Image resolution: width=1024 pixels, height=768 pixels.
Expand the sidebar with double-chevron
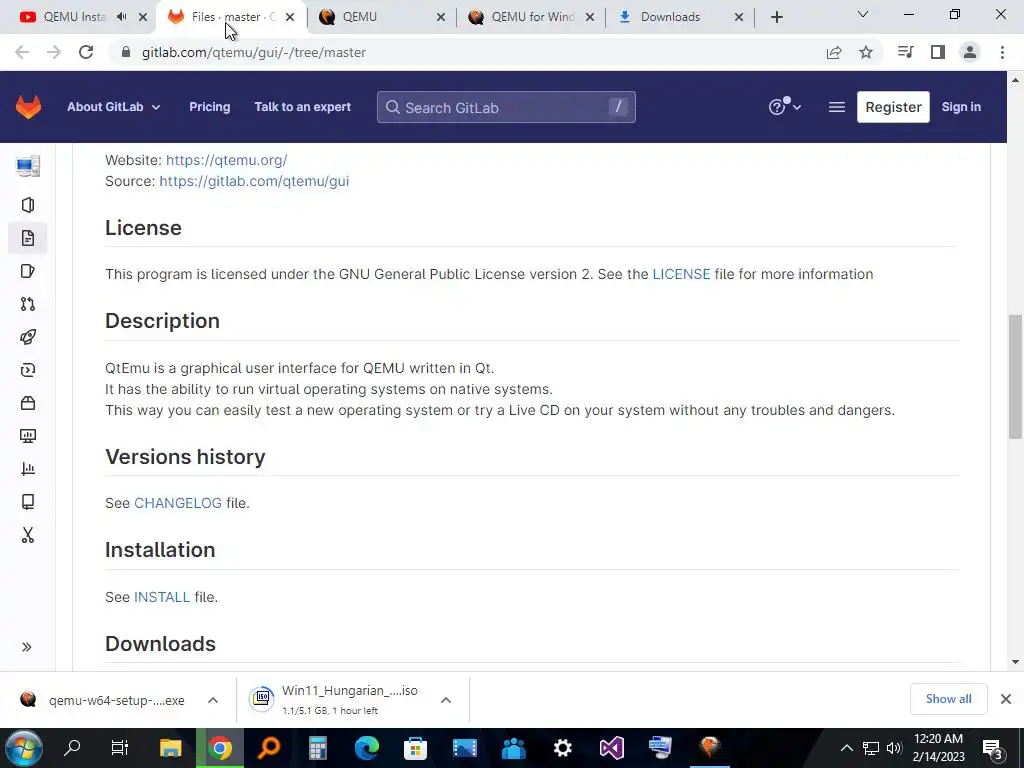(x=27, y=647)
